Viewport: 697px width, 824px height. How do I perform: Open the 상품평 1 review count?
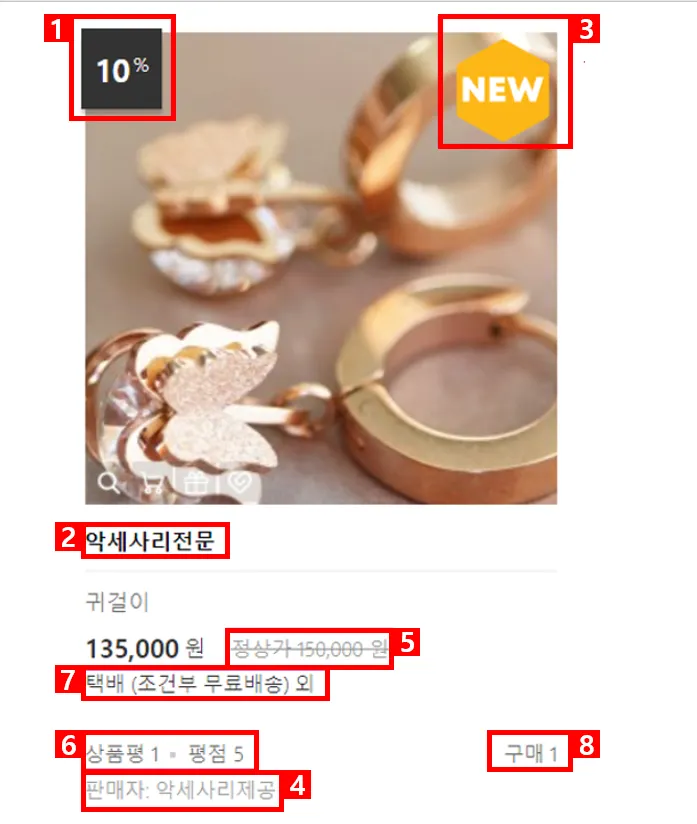point(122,754)
